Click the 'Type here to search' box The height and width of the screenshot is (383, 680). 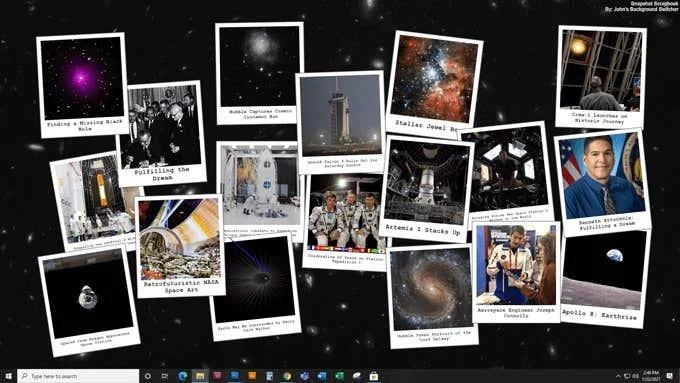point(78,376)
